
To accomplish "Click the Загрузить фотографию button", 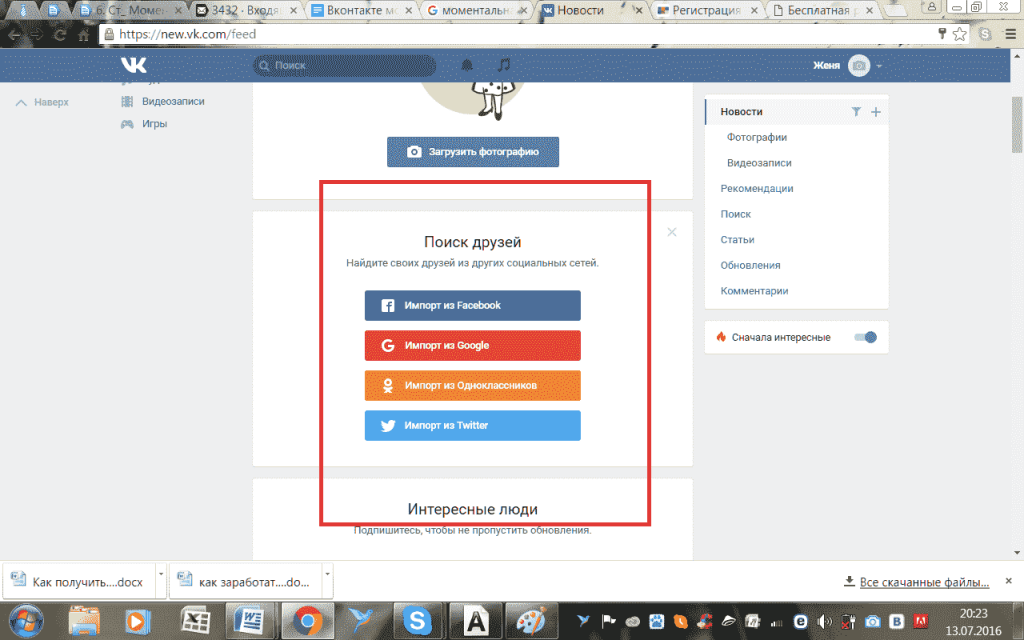I will [x=473, y=152].
